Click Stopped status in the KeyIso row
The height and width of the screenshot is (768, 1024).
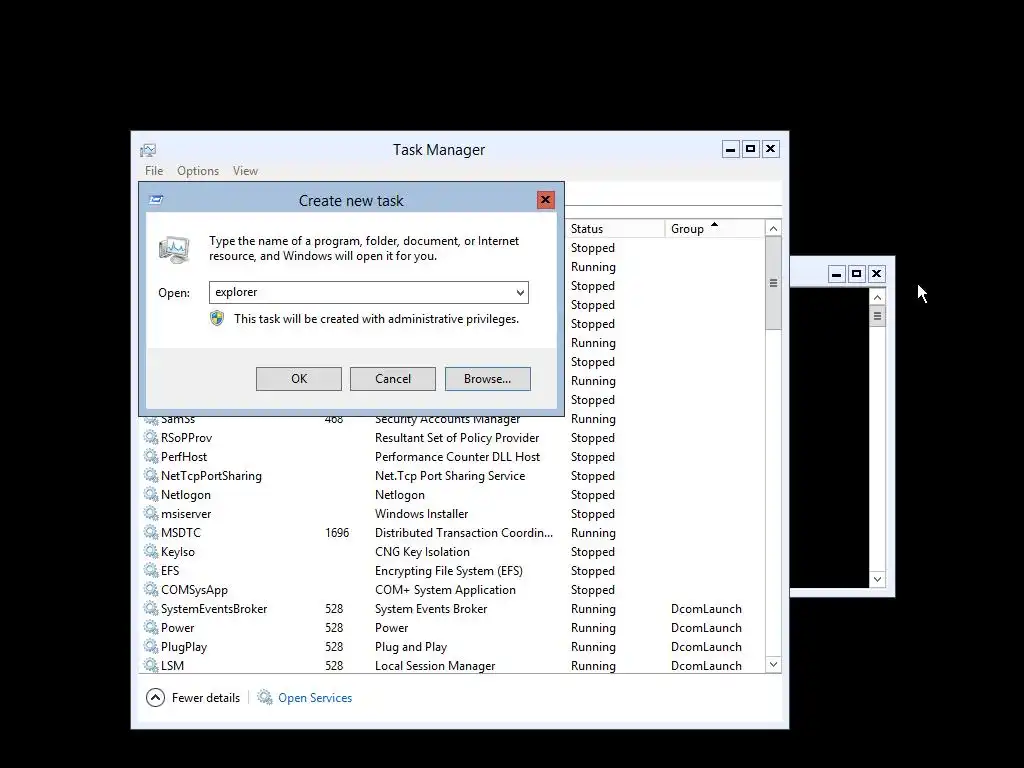(x=592, y=551)
